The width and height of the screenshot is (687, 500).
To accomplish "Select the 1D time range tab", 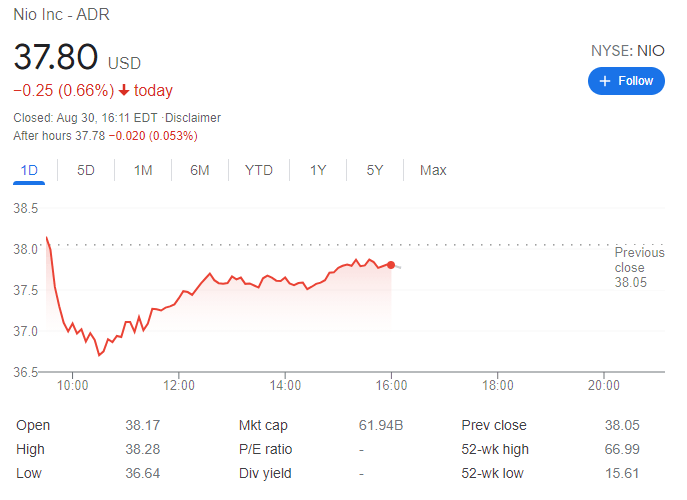I will click(x=29, y=170).
